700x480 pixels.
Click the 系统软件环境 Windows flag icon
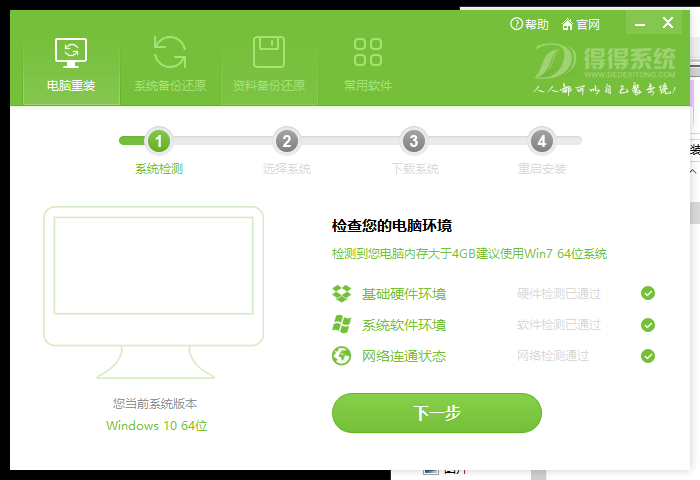(x=342, y=324)
